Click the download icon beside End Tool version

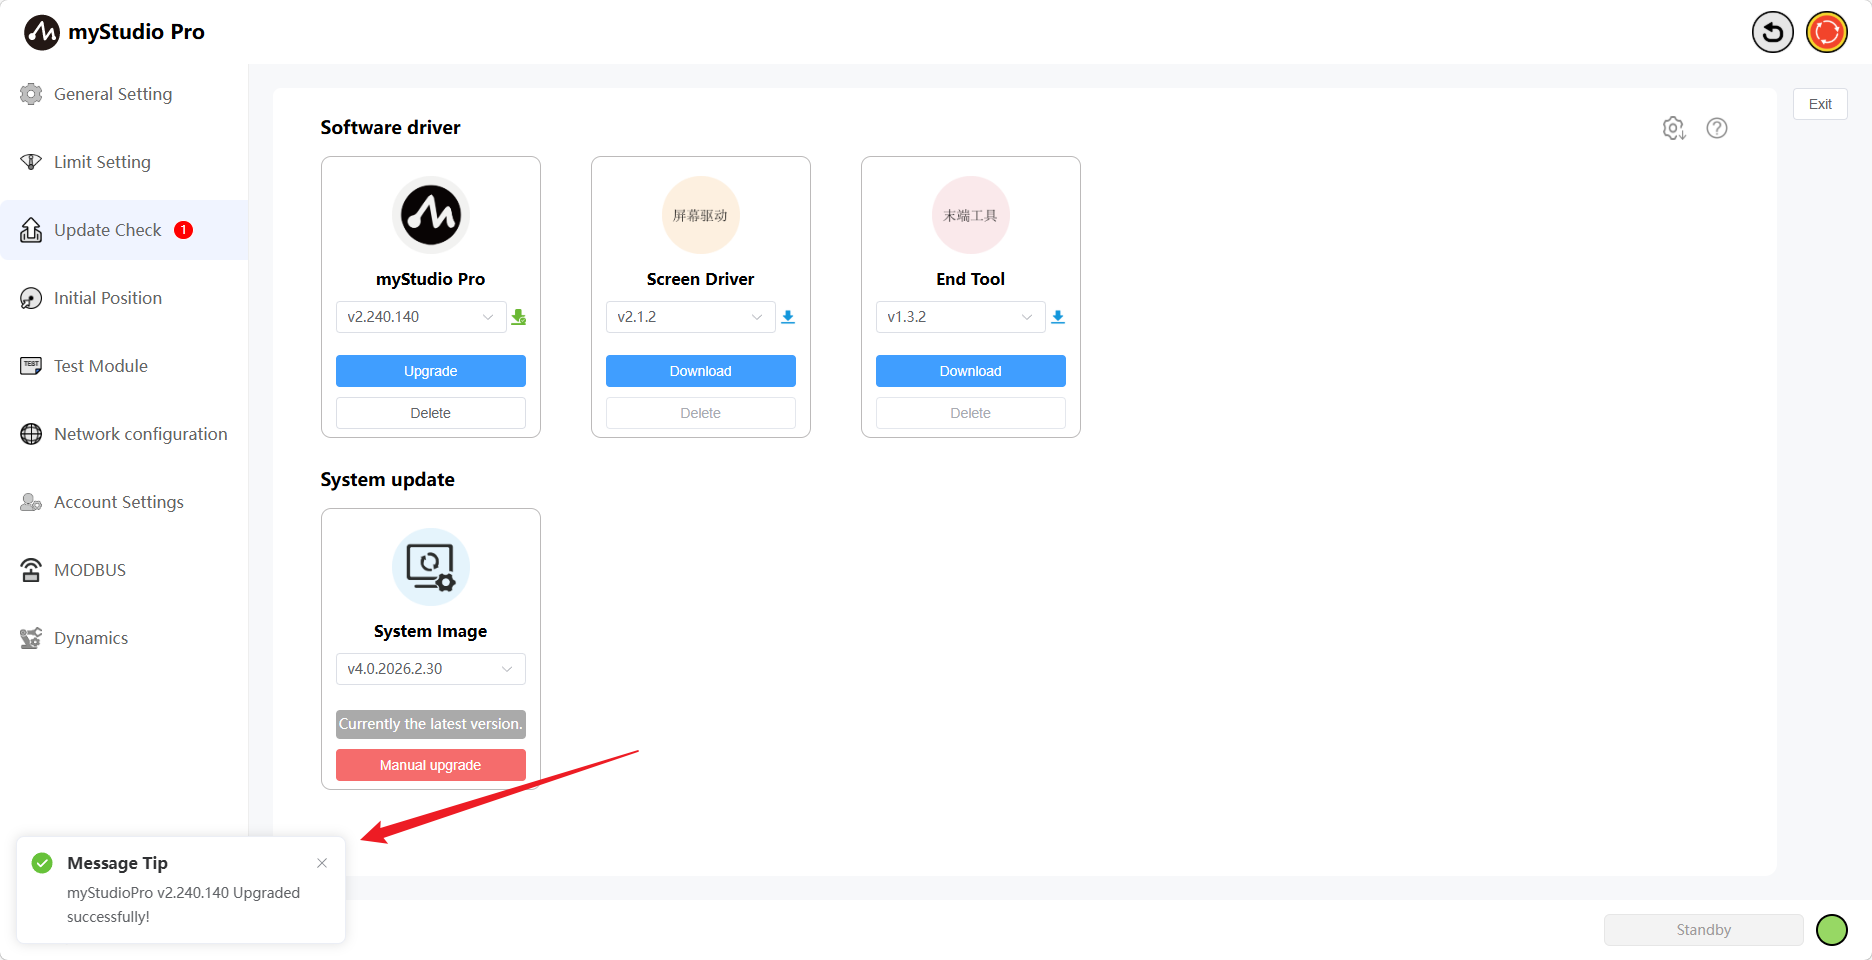(x=1058, y=317)
